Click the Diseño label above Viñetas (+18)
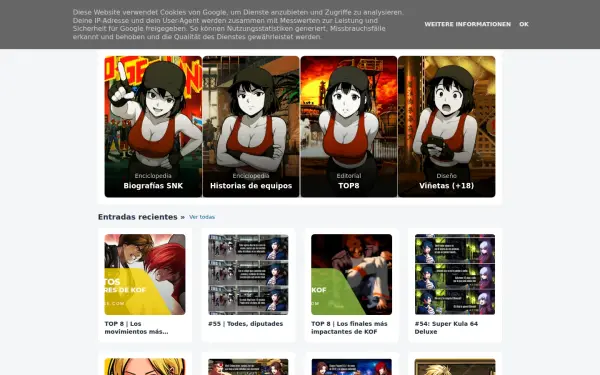The image size is (600, 375). 447,176
